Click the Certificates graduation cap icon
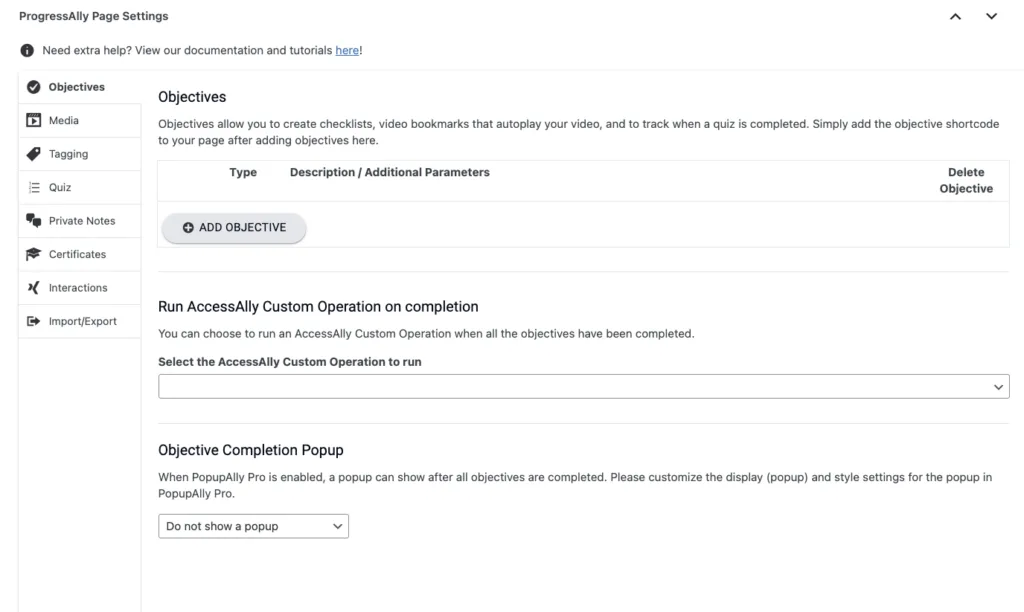1024x612 pixels. (33, 254)
